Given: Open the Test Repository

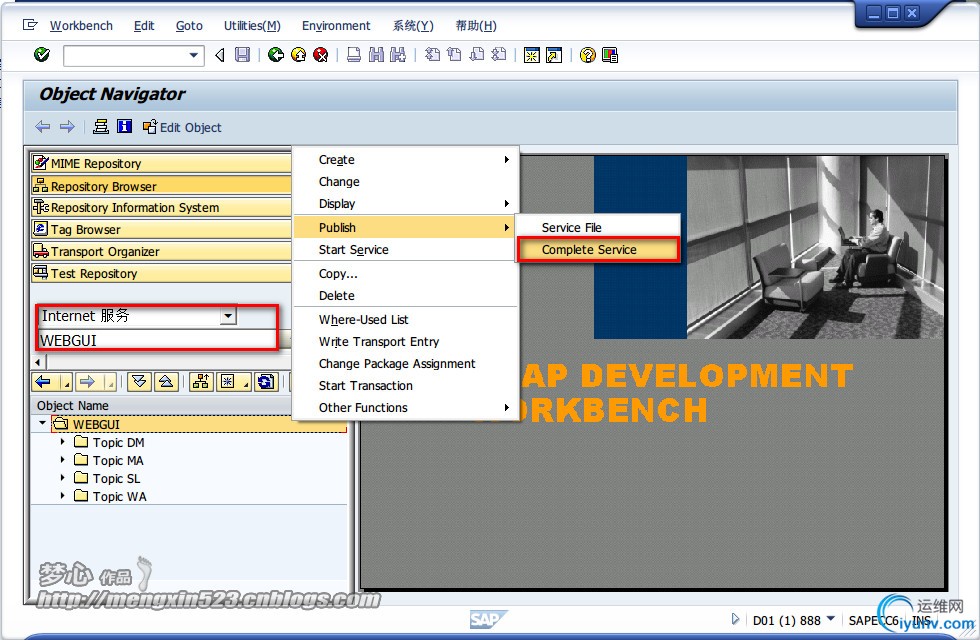Looking at the screenshot, I should [x=161, y=273].
